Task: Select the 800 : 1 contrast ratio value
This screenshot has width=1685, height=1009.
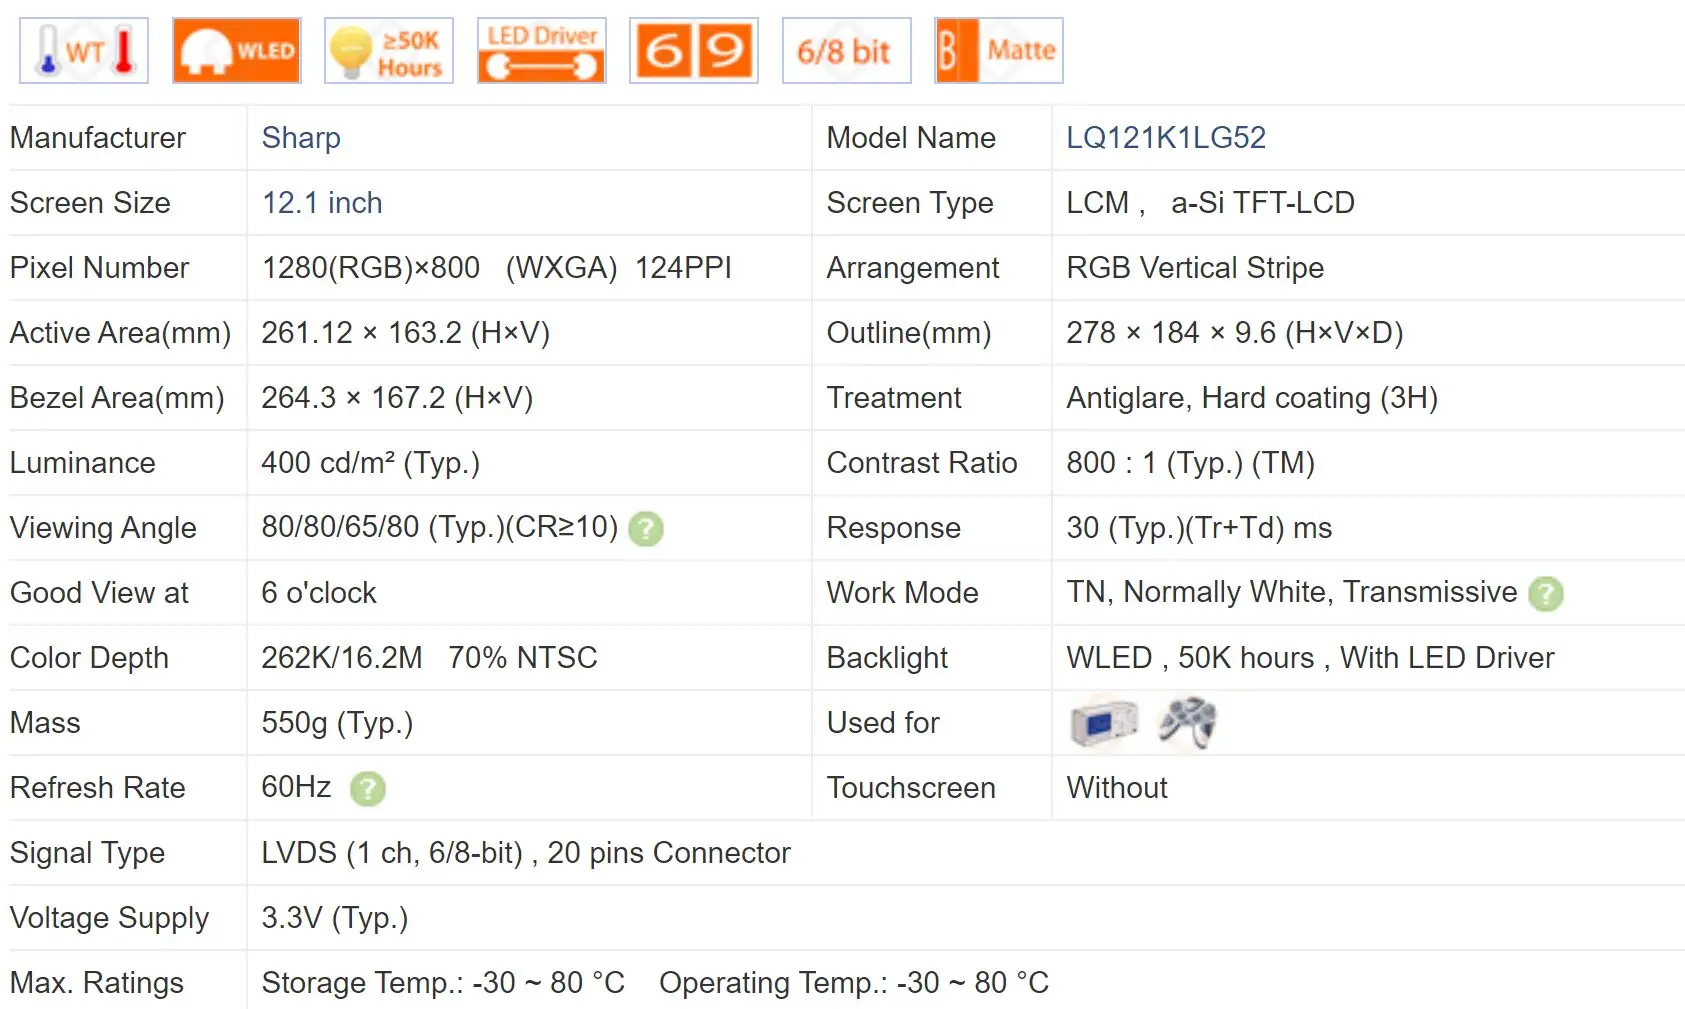Action: (1191, 463)
